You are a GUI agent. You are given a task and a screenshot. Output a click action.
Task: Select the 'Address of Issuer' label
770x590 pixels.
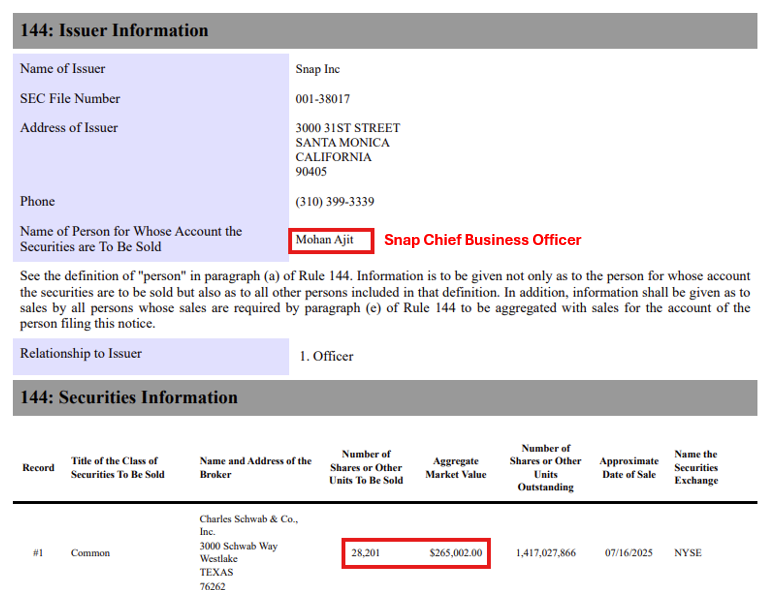click(x=69, y=128)
